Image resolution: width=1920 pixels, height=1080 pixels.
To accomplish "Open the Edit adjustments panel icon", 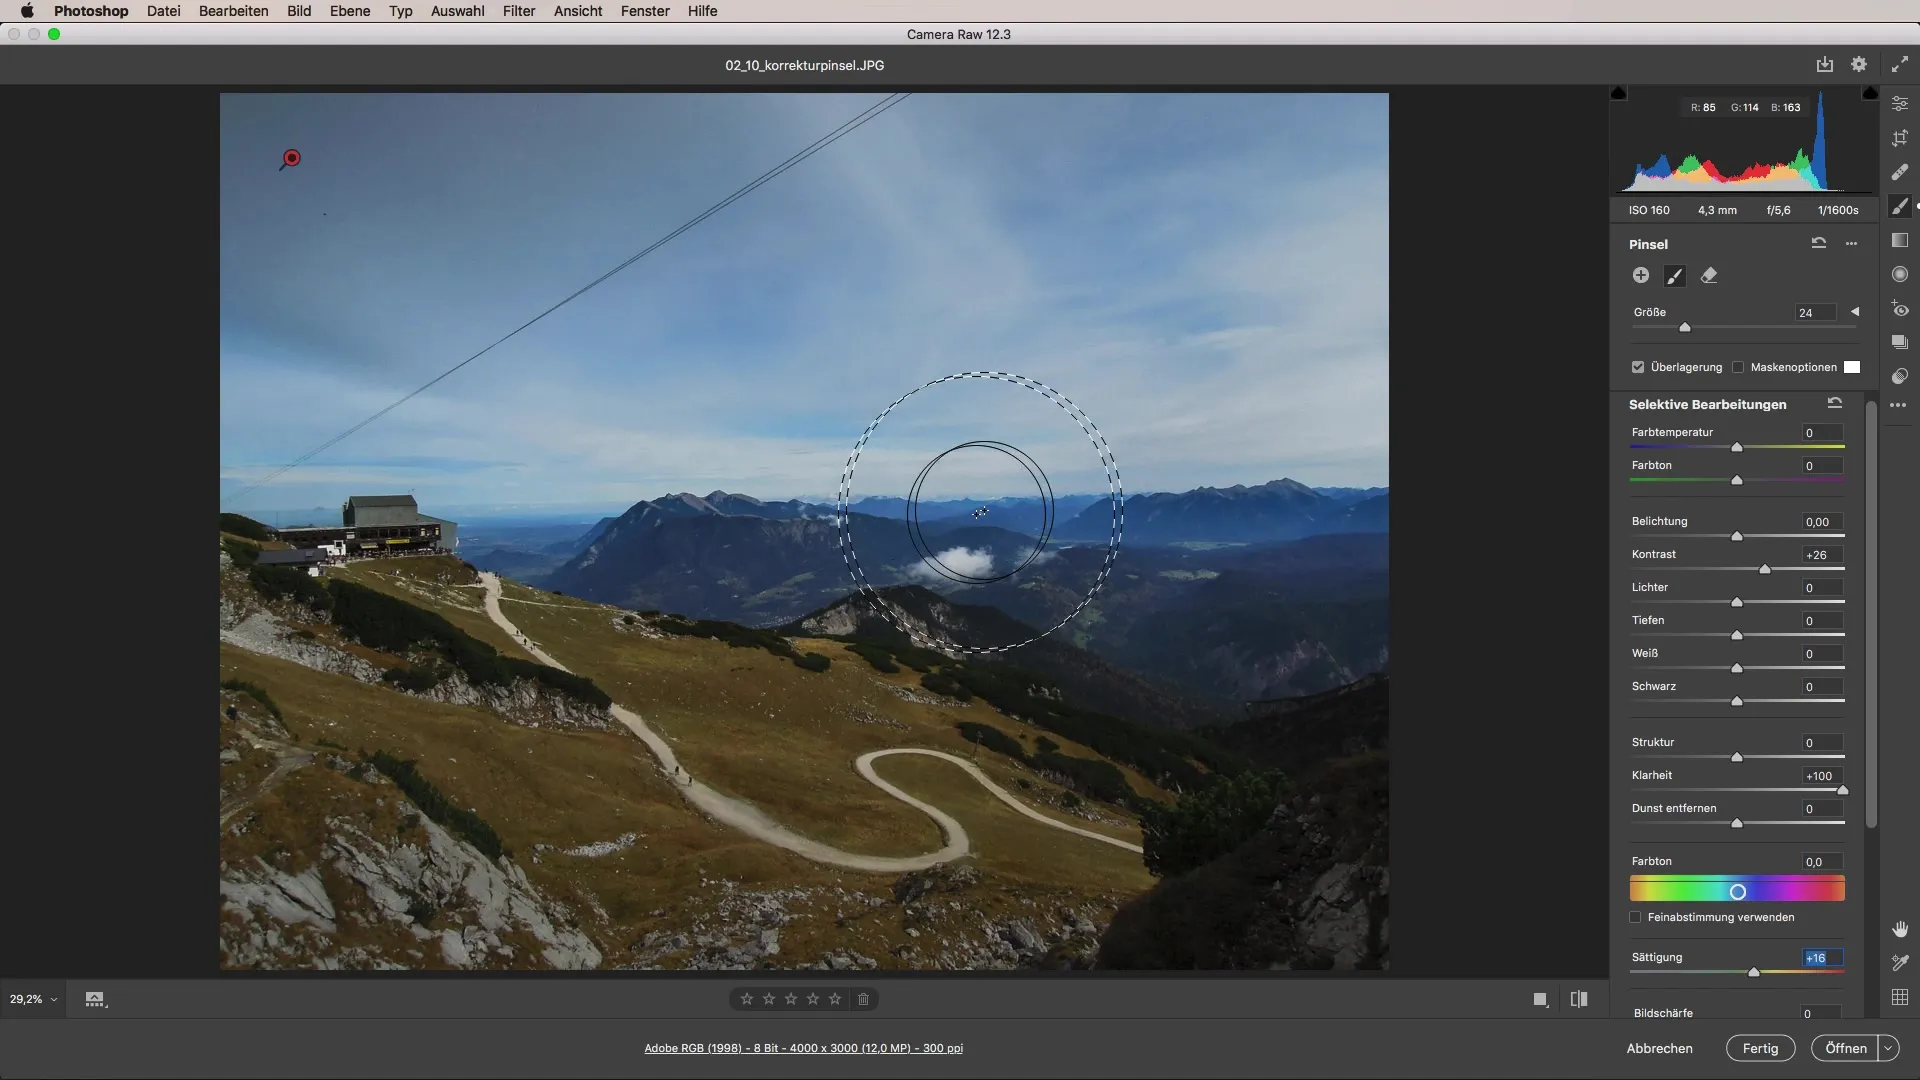I will pos(1900,104).
